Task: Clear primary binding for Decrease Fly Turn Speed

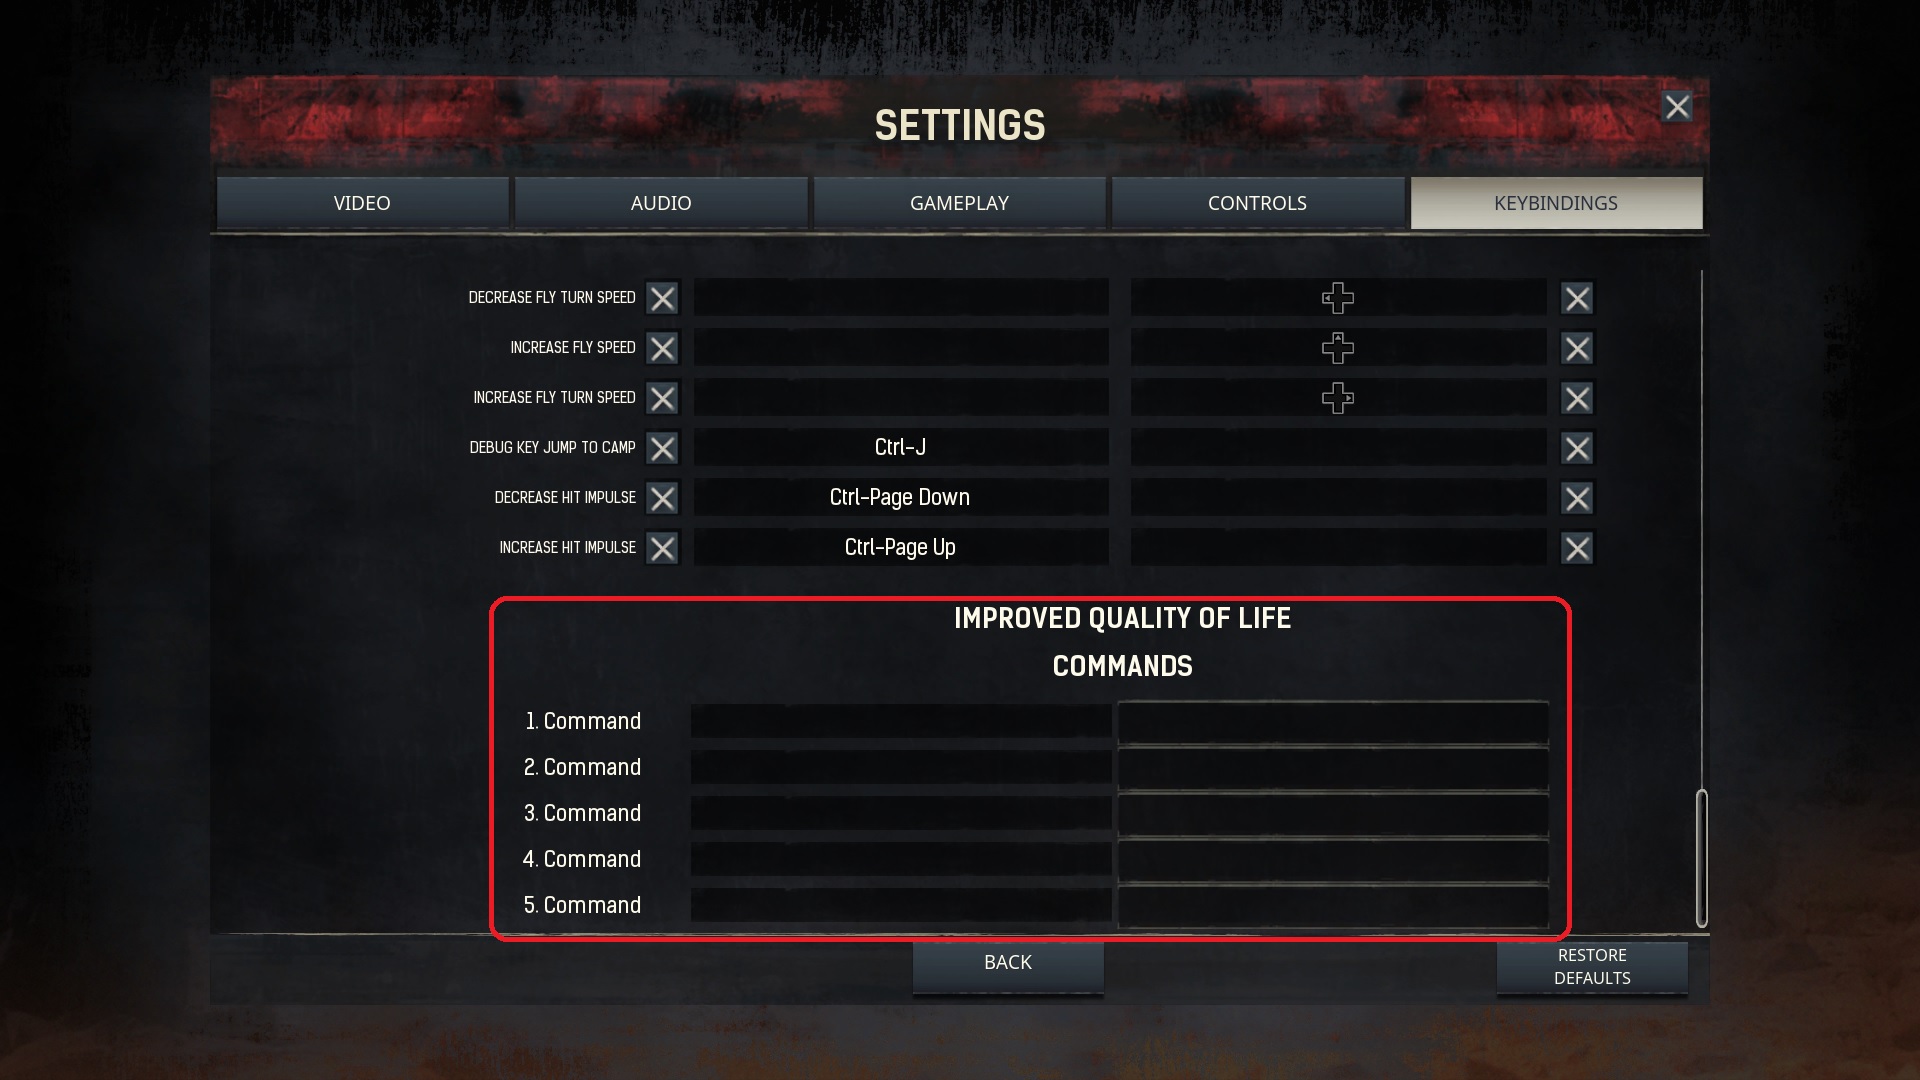Action: point(662,298)
